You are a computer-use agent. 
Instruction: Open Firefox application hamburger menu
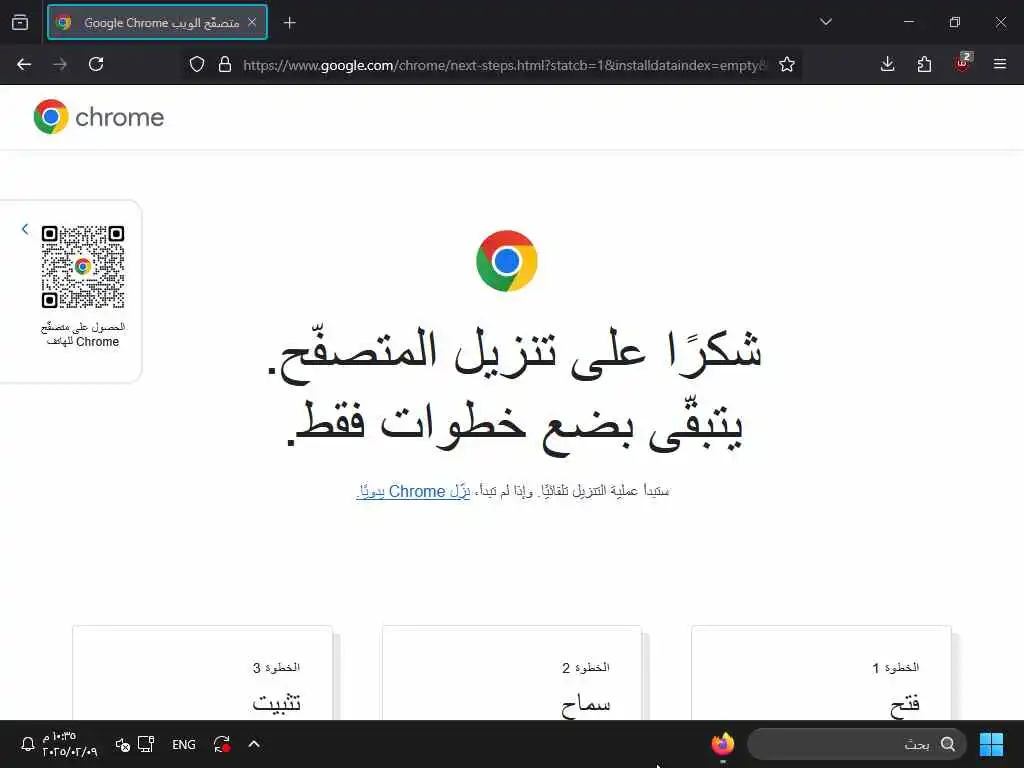1000,64
